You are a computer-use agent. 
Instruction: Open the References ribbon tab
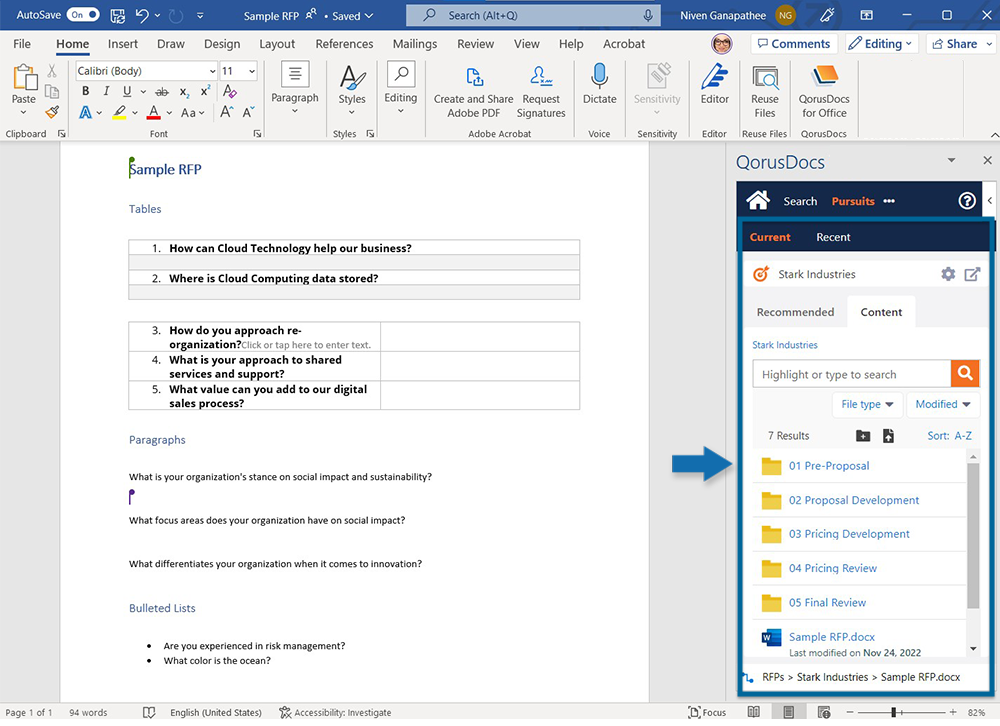click(x=344, y=44)
